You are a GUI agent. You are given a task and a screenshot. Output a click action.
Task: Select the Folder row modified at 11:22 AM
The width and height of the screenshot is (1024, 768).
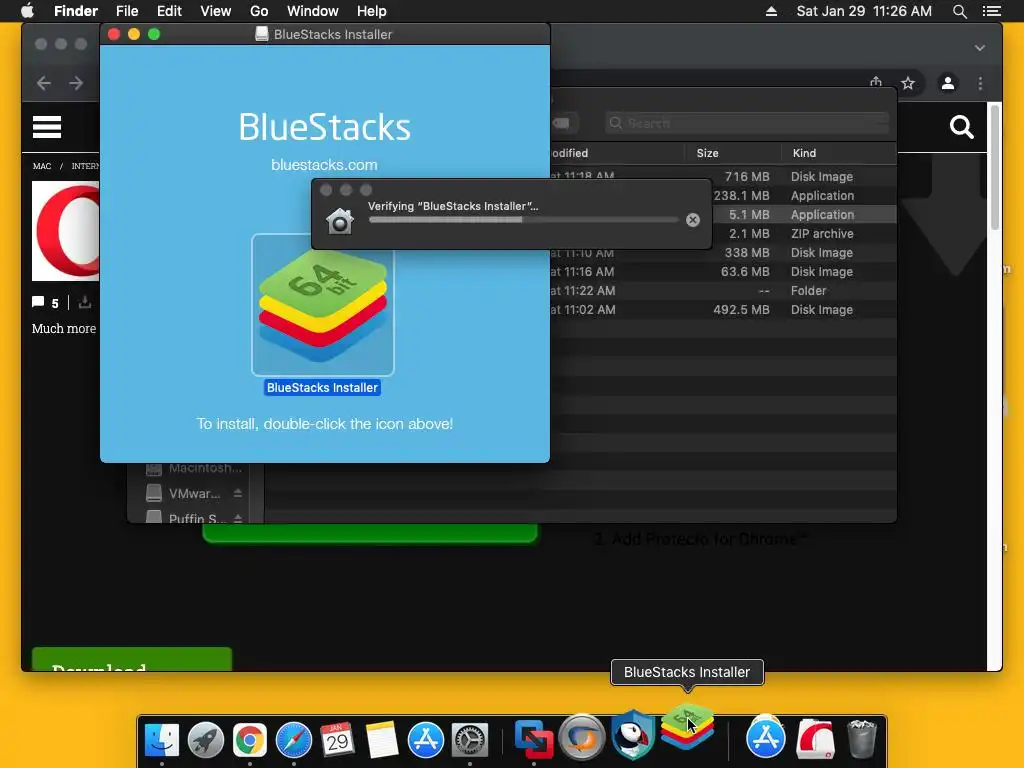723,291
